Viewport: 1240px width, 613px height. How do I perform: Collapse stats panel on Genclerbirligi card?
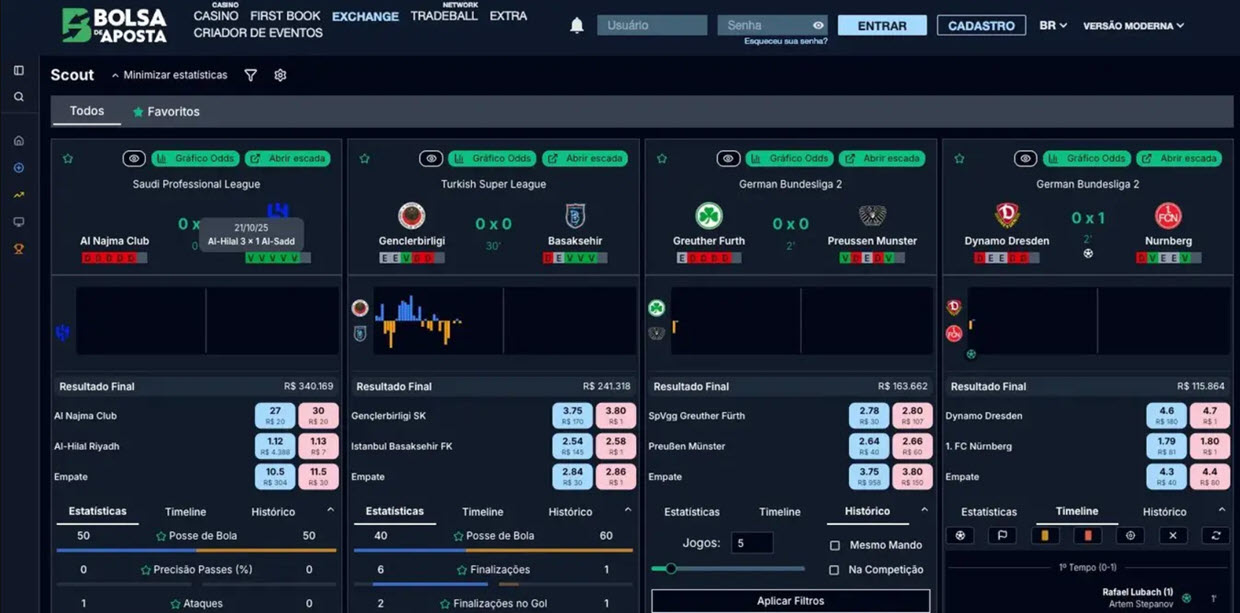[628, 510]
